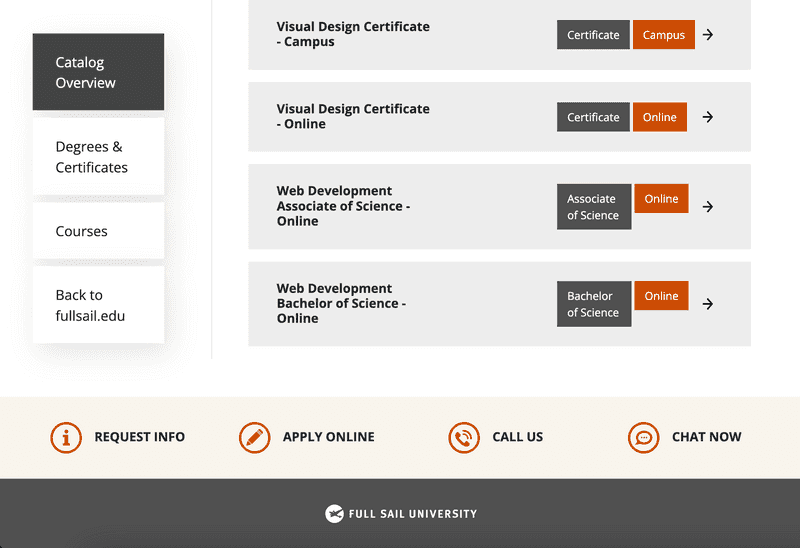This screenshot has width=800, height=548.
Task: Click the Call Us phone icon
Action: click(464, 437)
